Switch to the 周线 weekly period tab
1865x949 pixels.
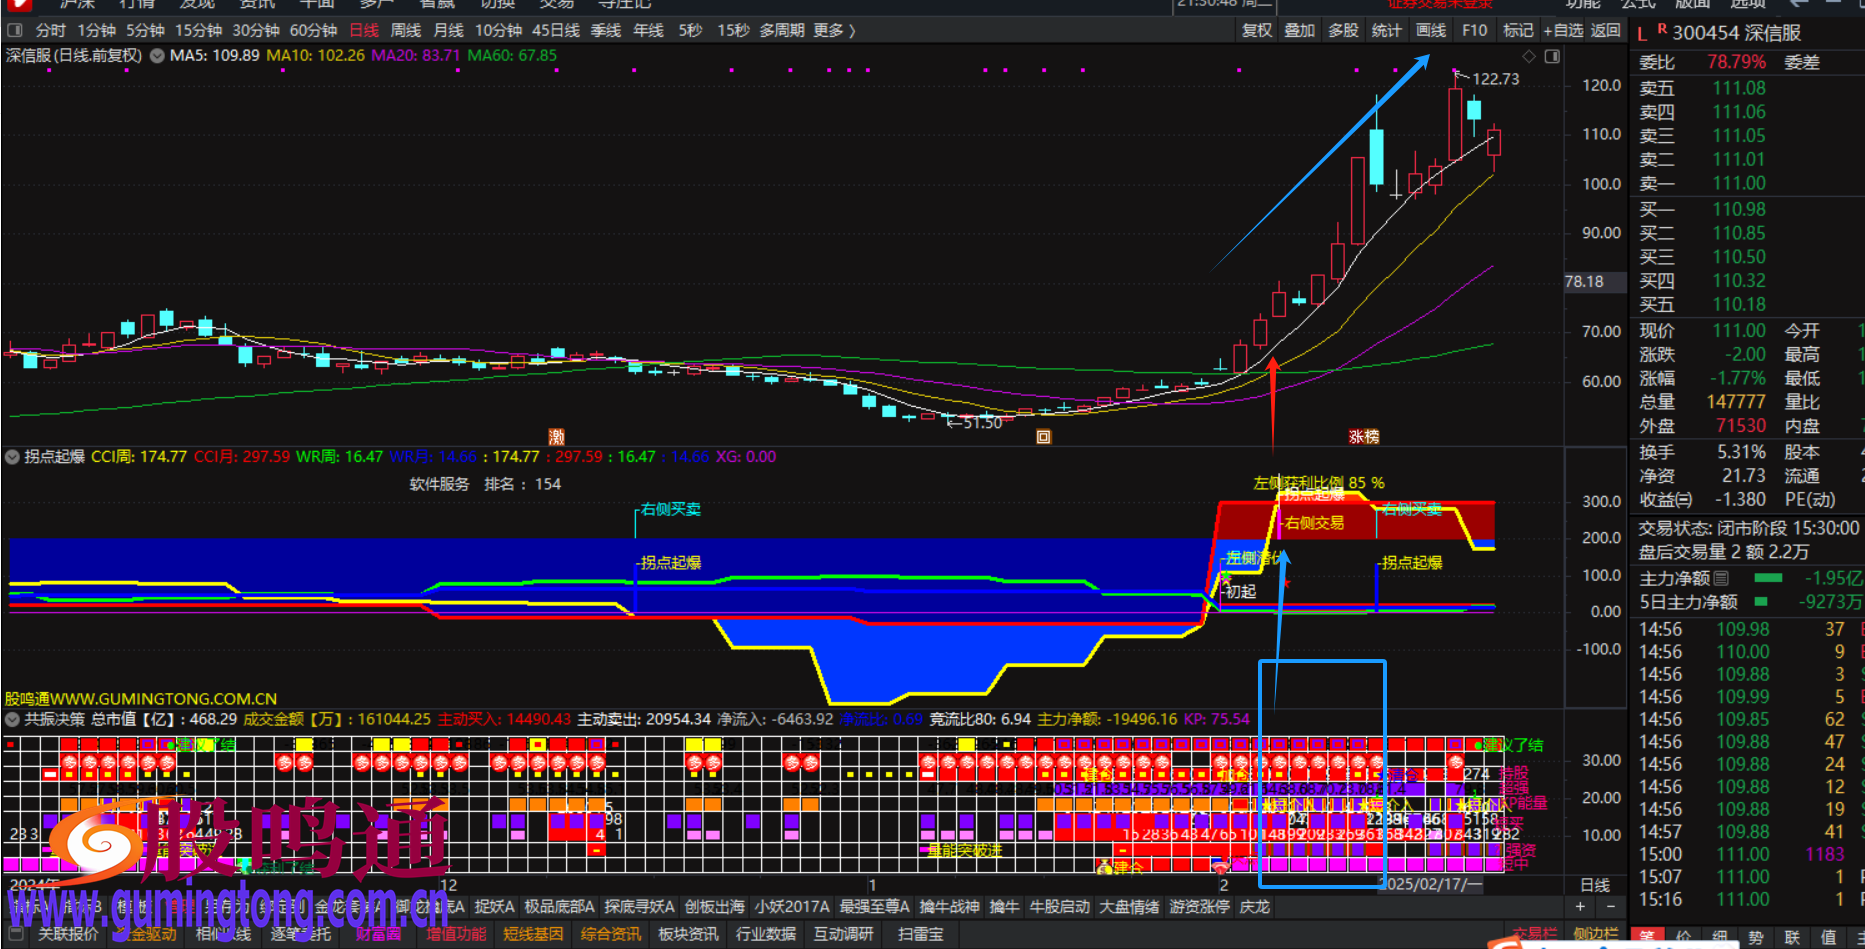[405, 31]
